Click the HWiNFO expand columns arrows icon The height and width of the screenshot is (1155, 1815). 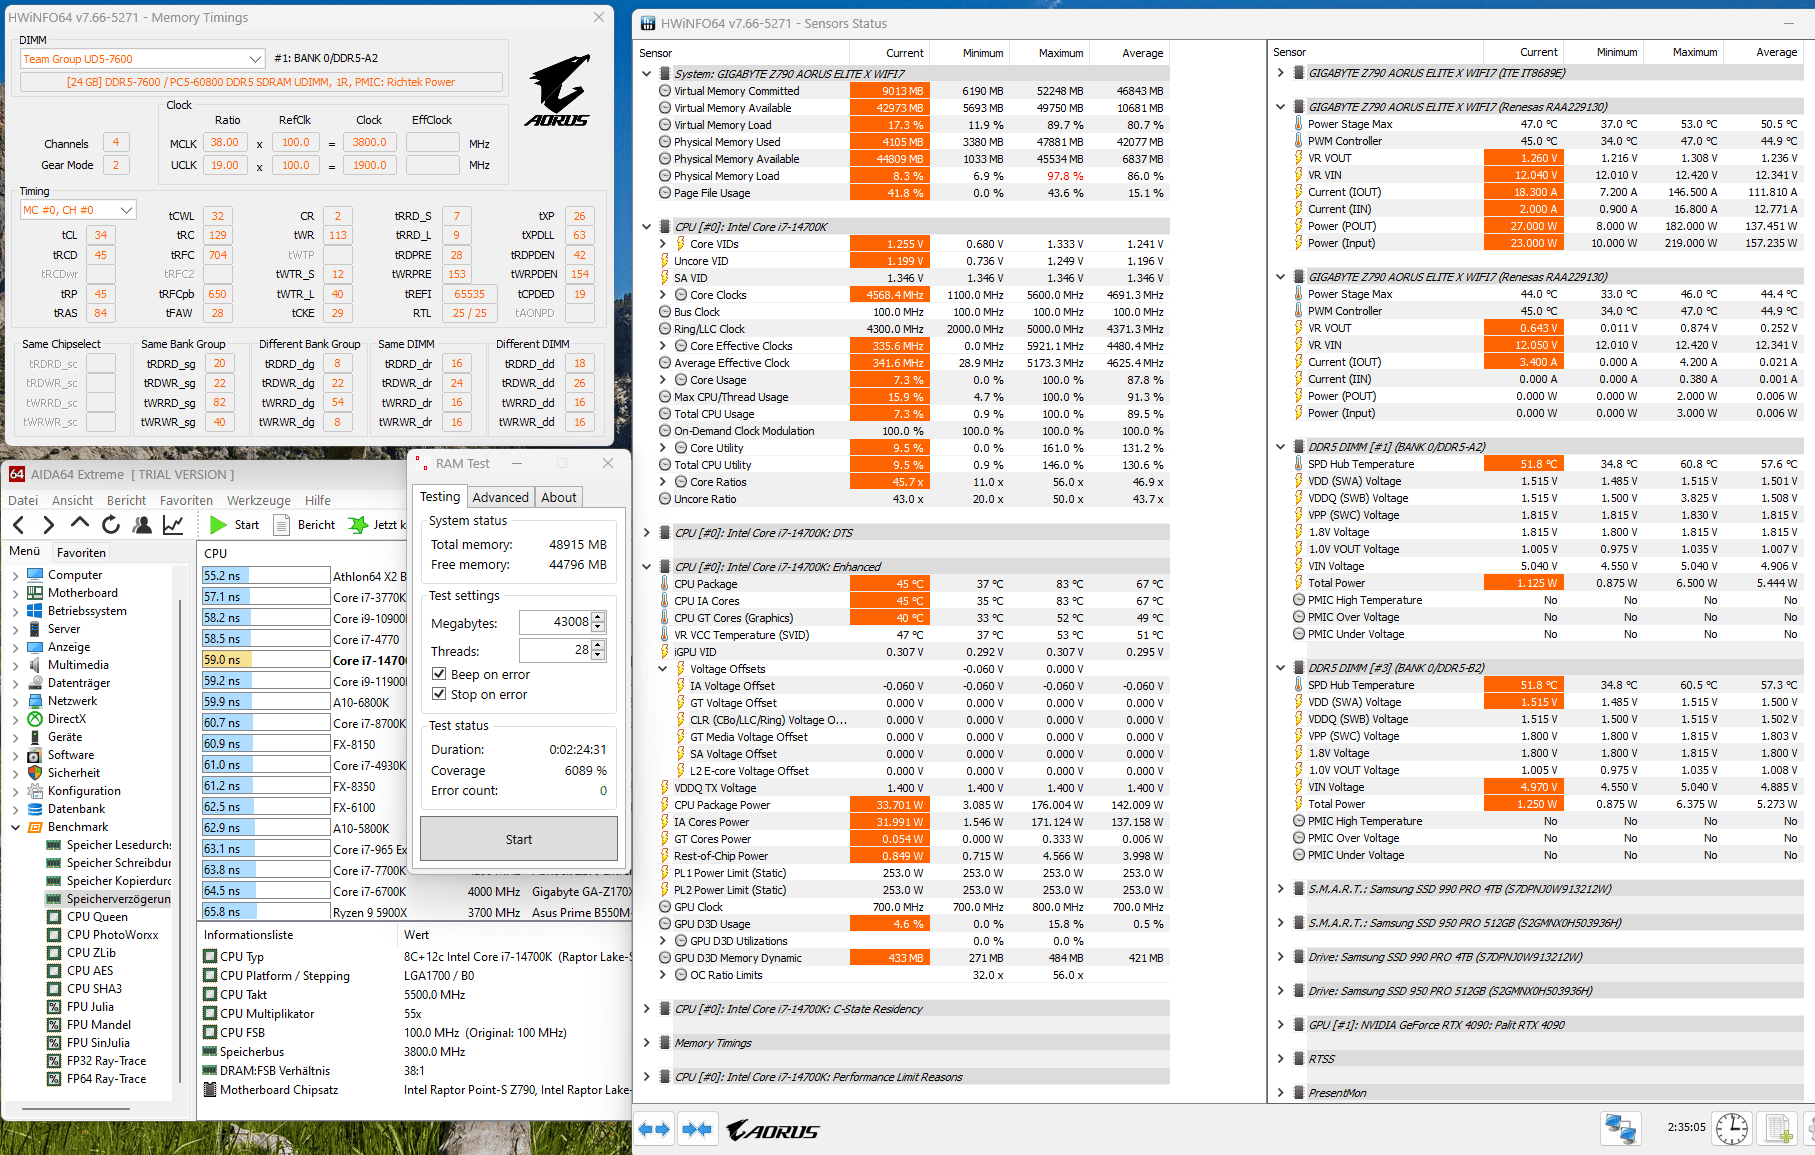point(654,1129)
